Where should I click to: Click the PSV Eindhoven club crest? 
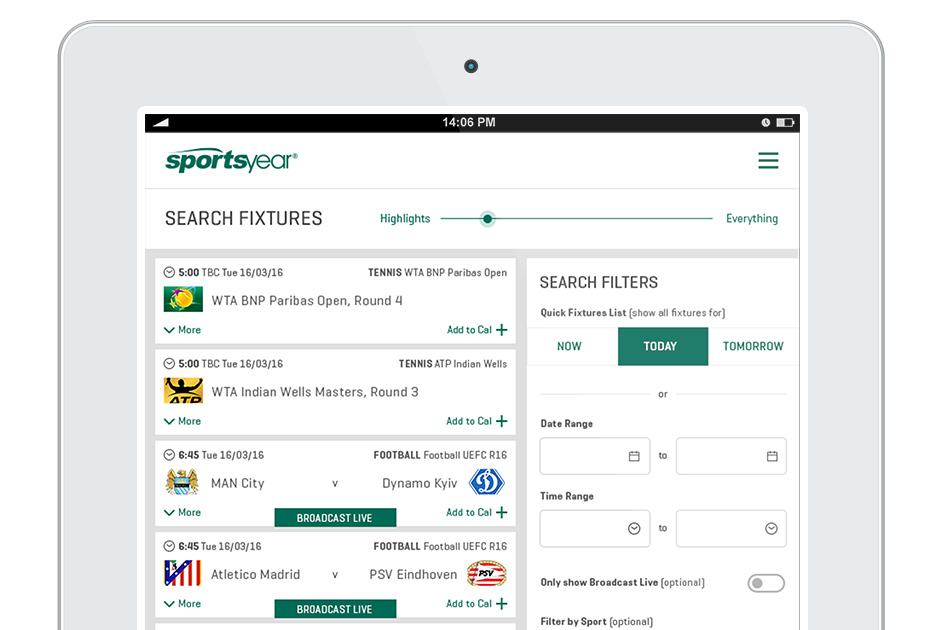pyautogui.click(x=487, y=574)
